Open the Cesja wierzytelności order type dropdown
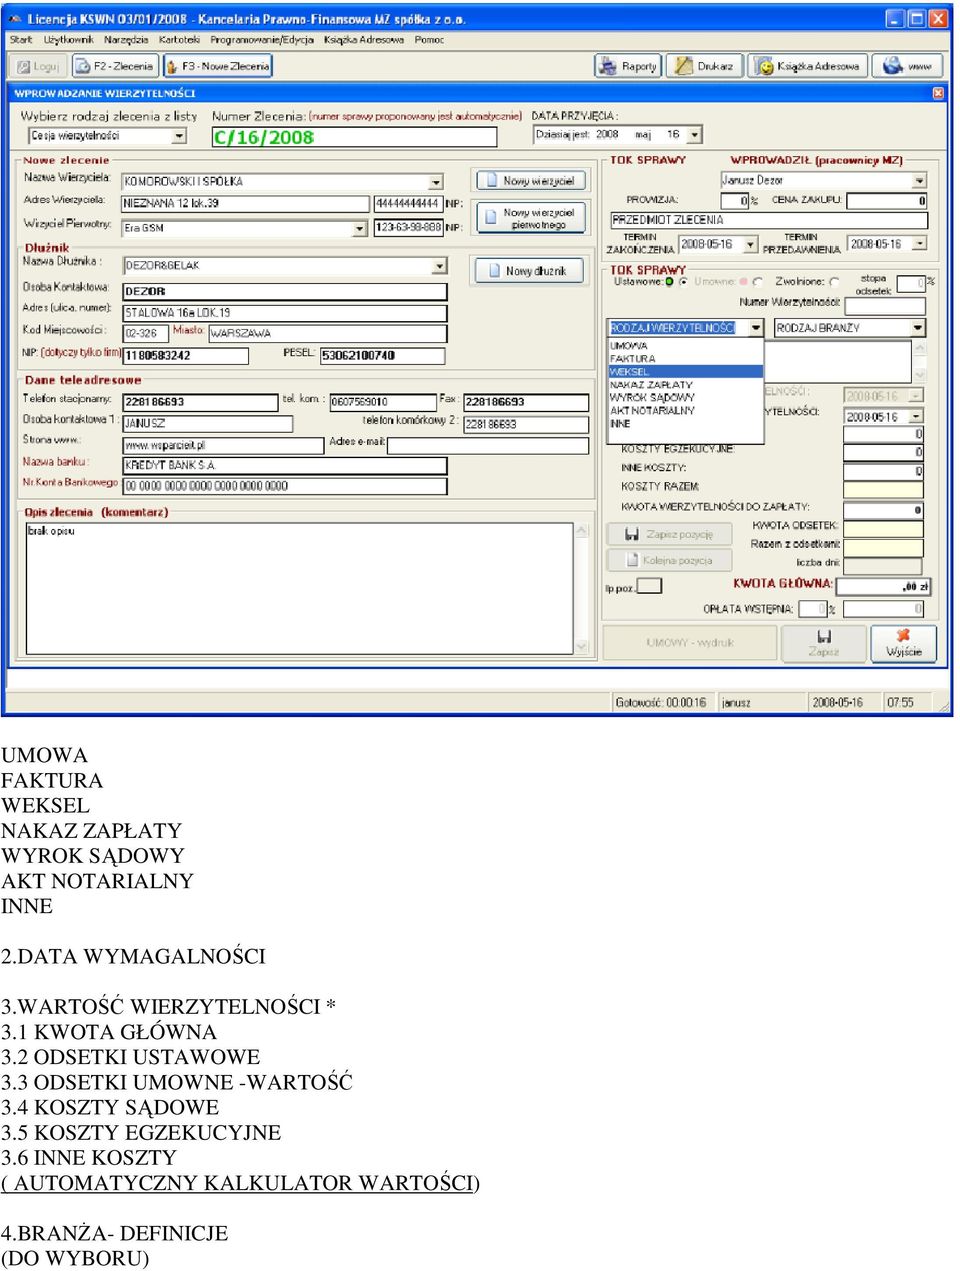 click(180, 136)
